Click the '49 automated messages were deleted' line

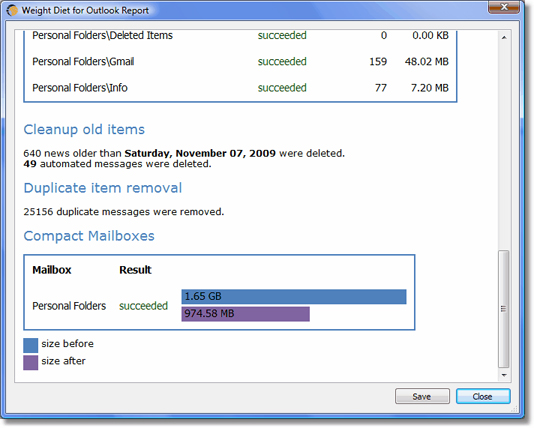[117, 164]
